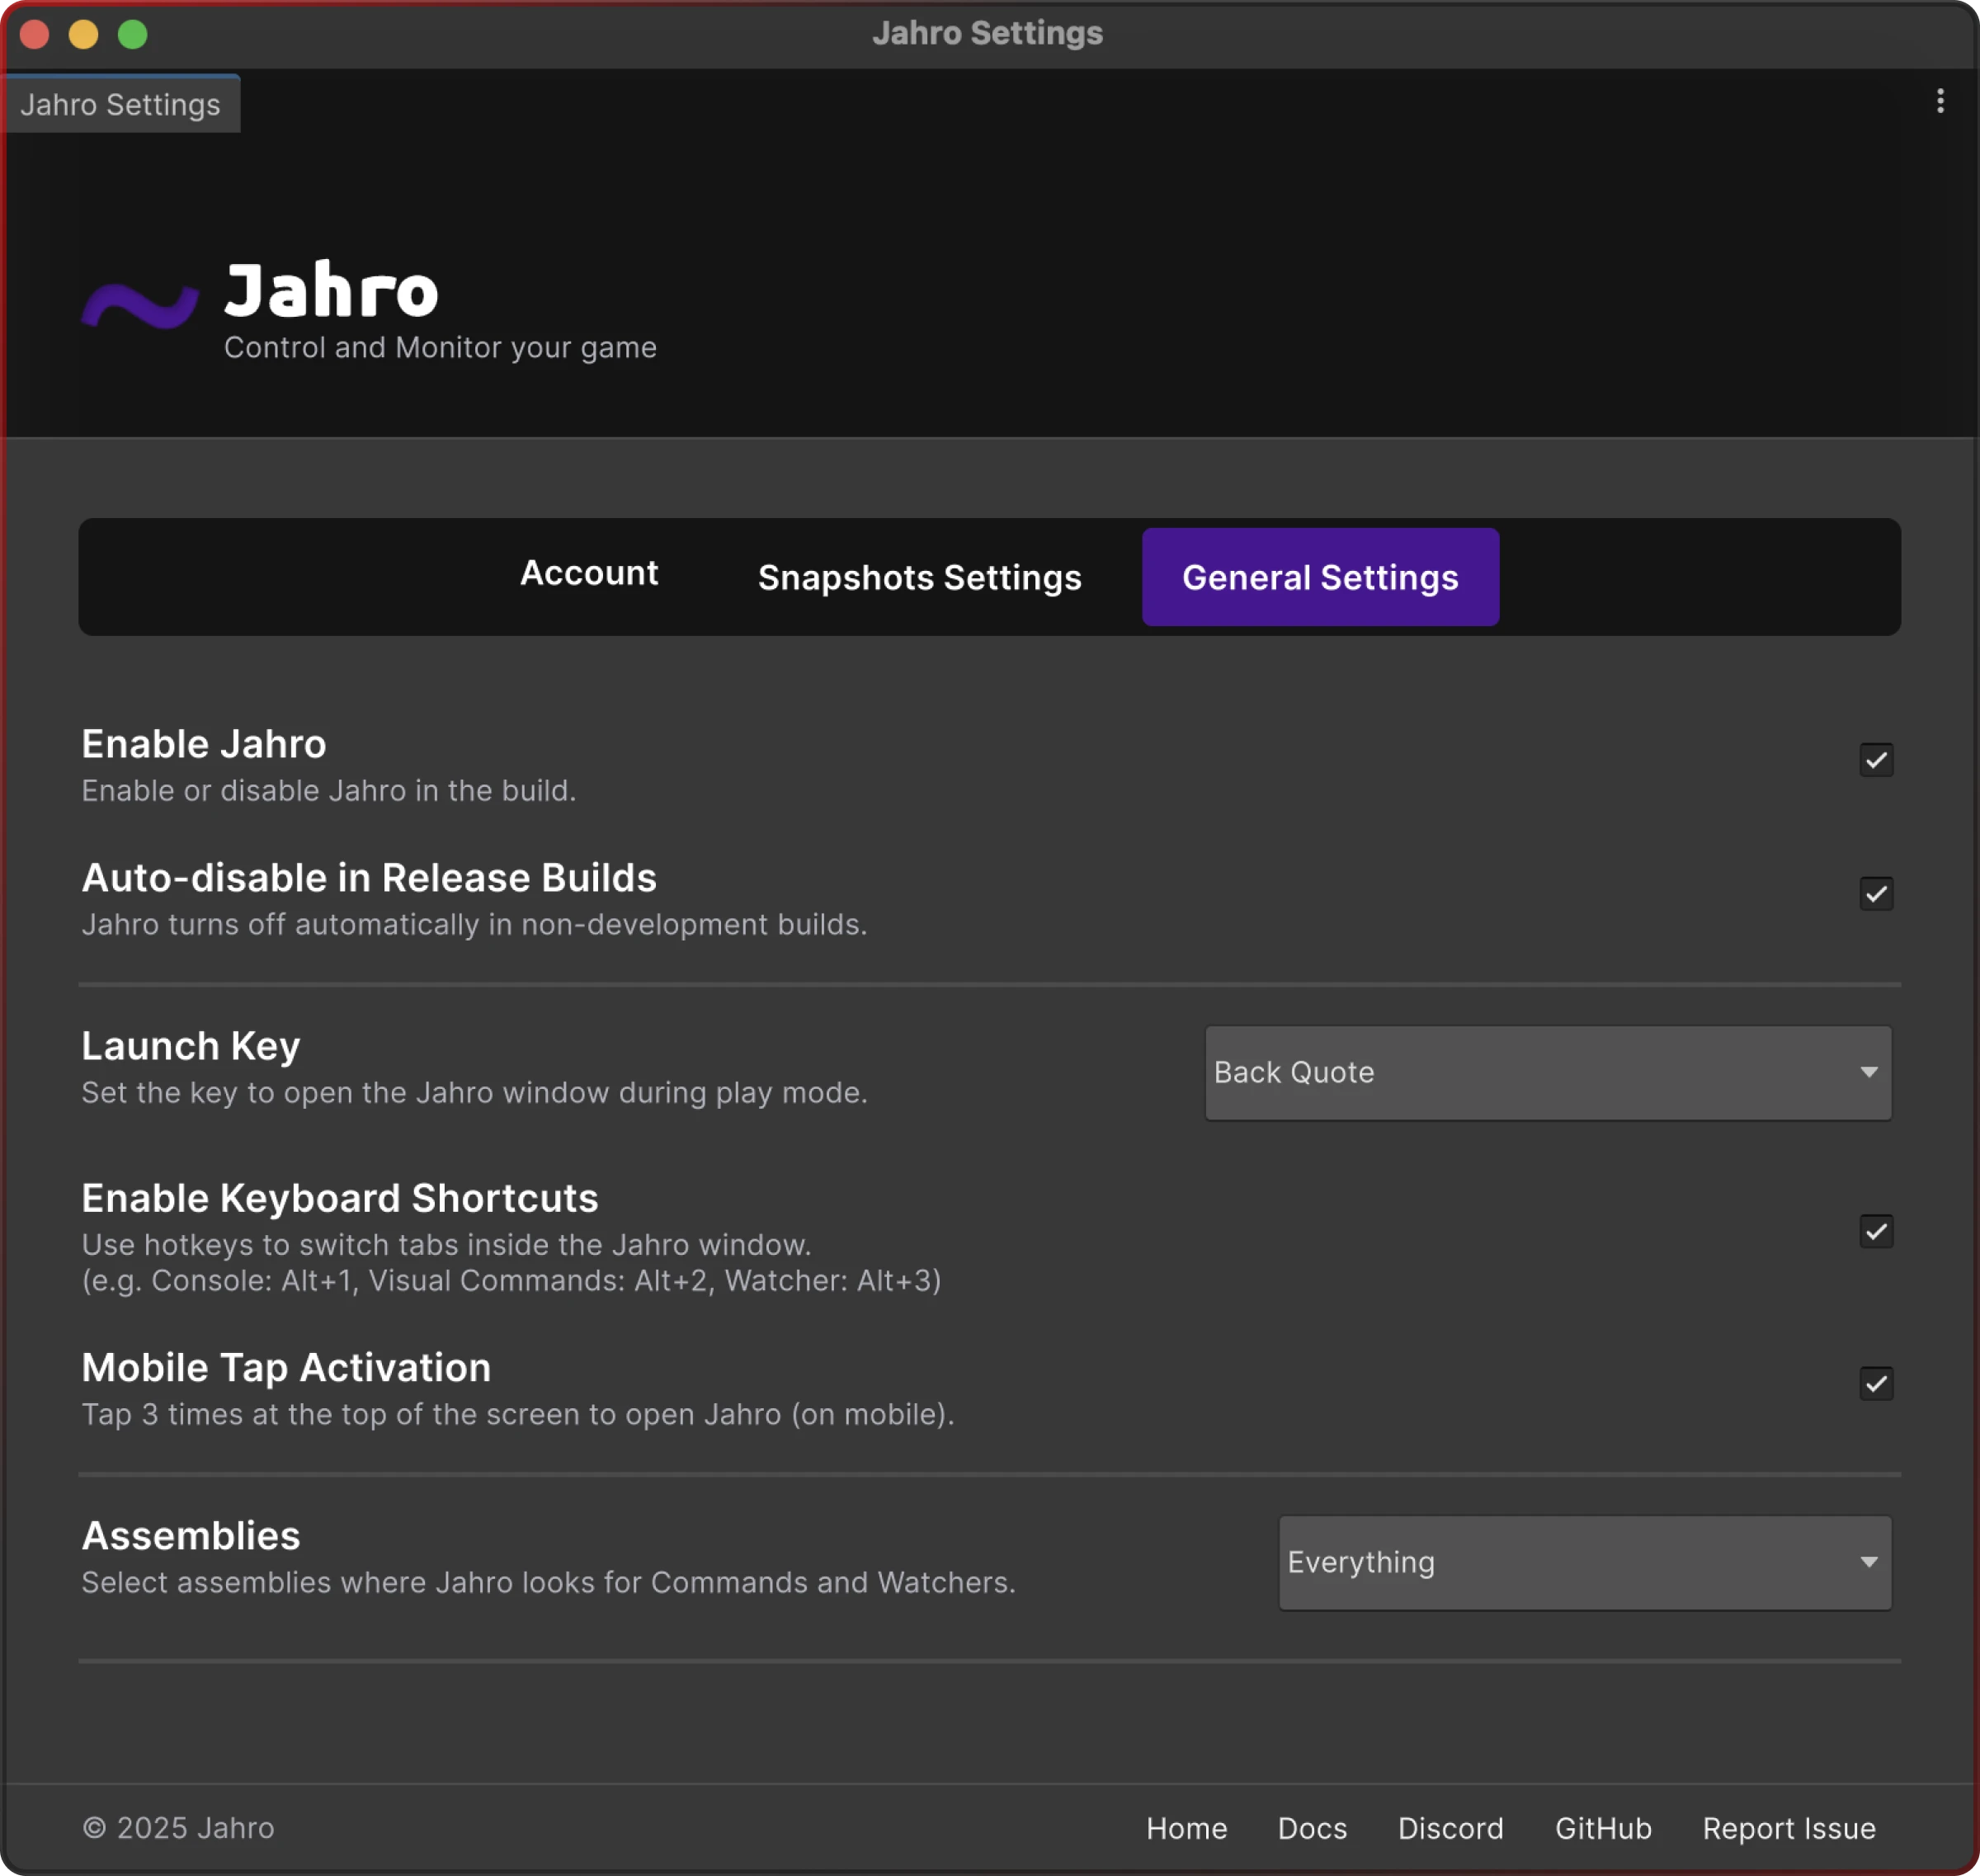1980x1876 pixels.
Task: Select the General Settings tab
Action: (1320, 577)
